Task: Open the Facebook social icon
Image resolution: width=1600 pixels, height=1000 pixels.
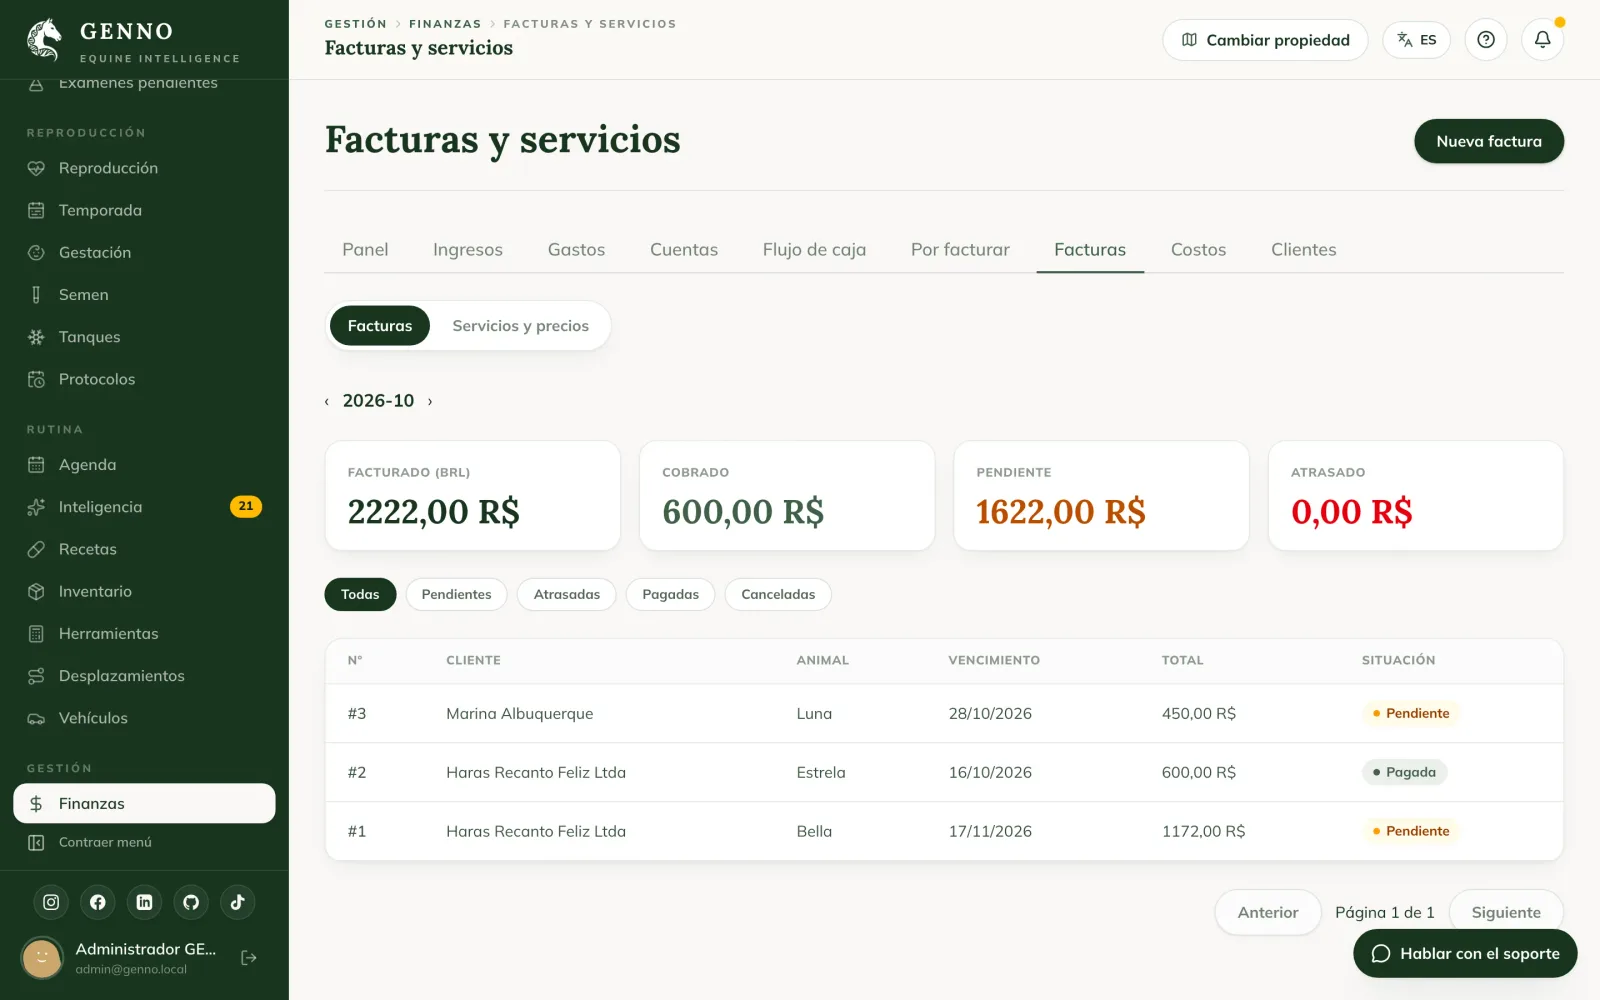Action: click(98, 902)
